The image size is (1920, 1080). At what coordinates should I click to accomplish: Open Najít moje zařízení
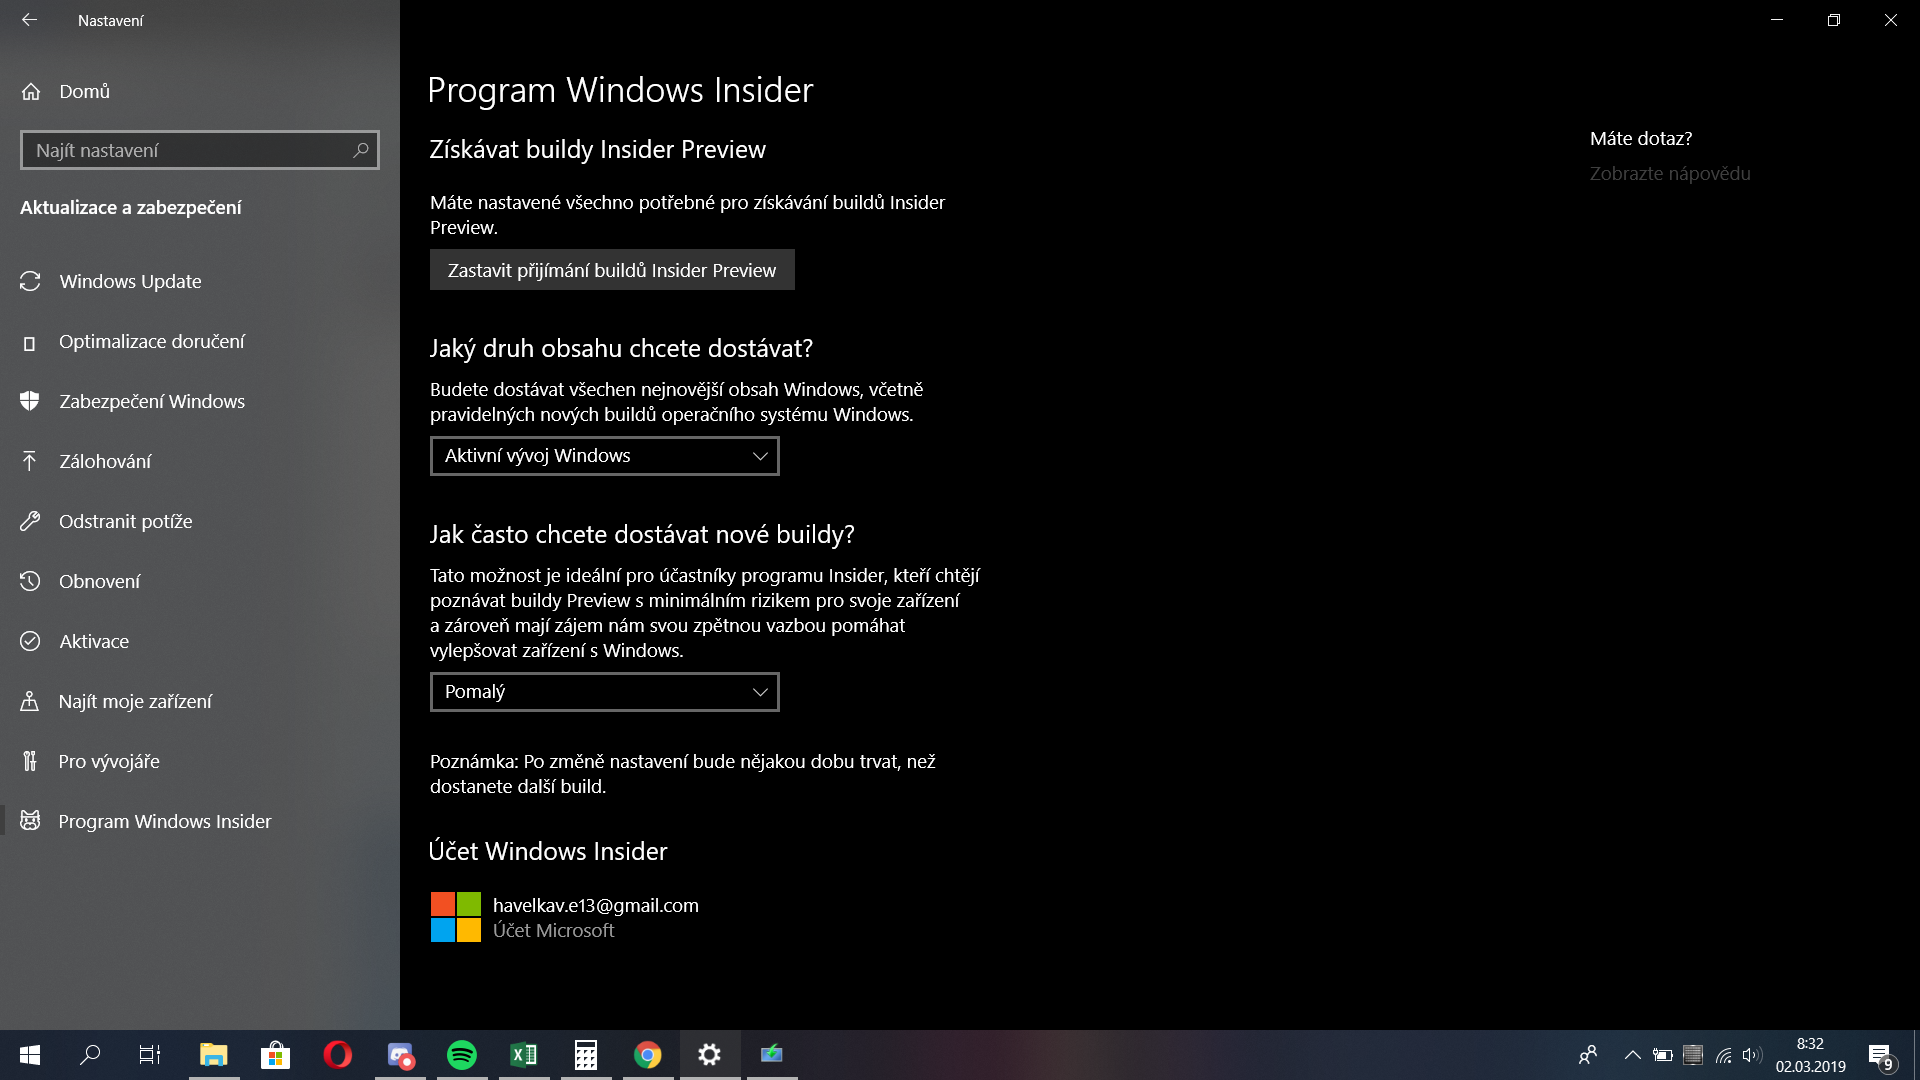[135, 701]
